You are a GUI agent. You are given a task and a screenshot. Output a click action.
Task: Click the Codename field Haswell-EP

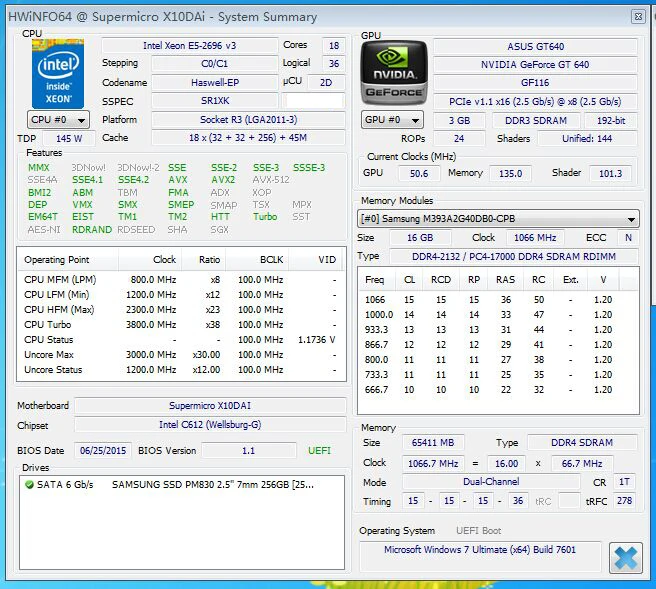click(x=215, y=82)
